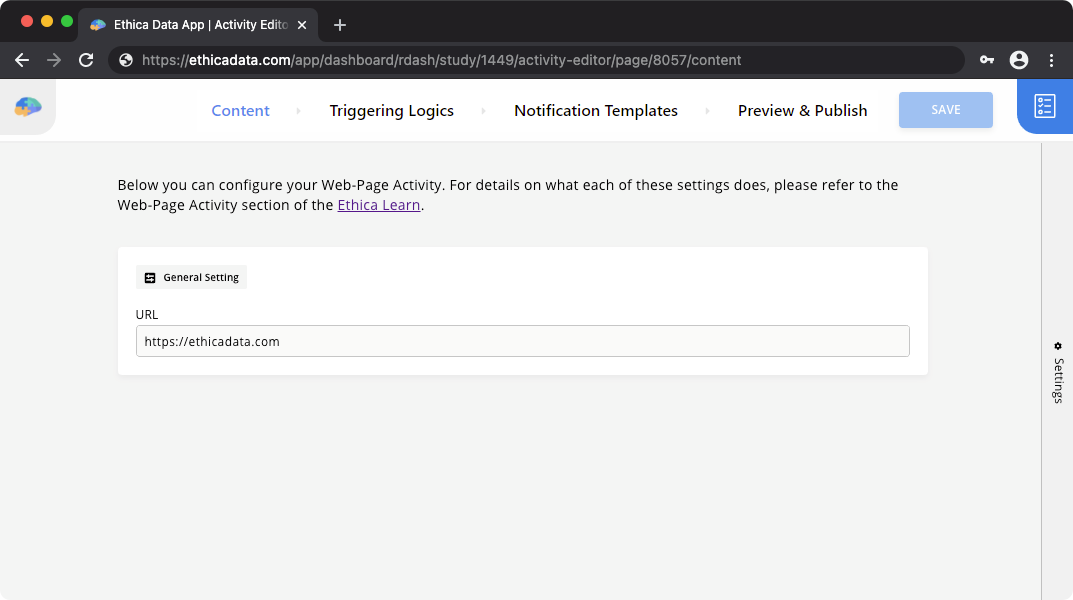Click the General Setting icon
This screenshot has height=600, width=1073.
point(150,278)
